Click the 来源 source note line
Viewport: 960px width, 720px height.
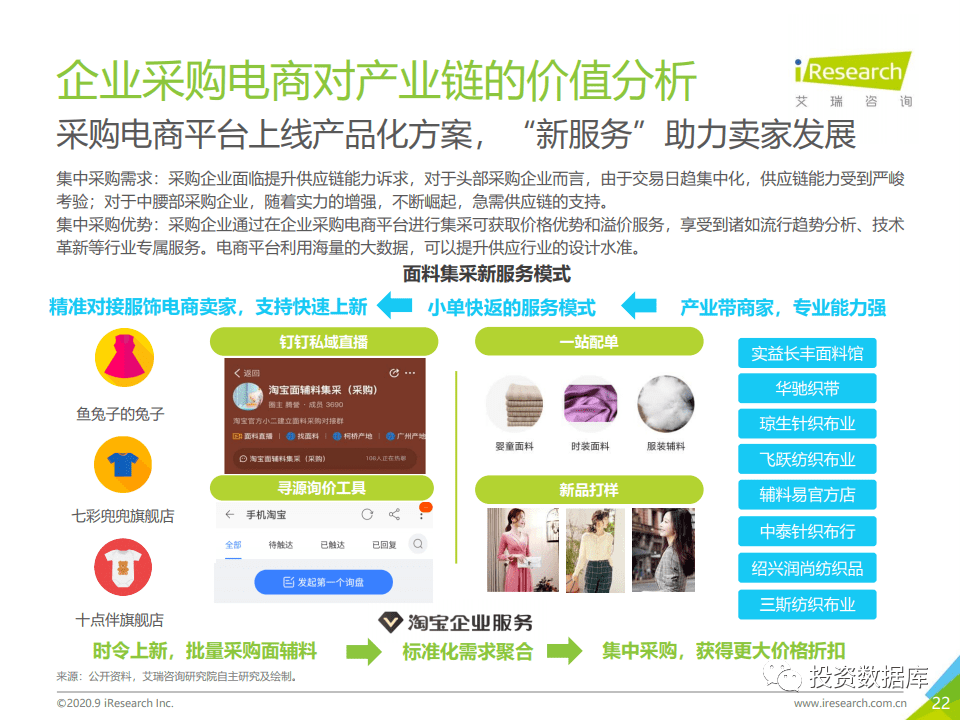[177, 677]
